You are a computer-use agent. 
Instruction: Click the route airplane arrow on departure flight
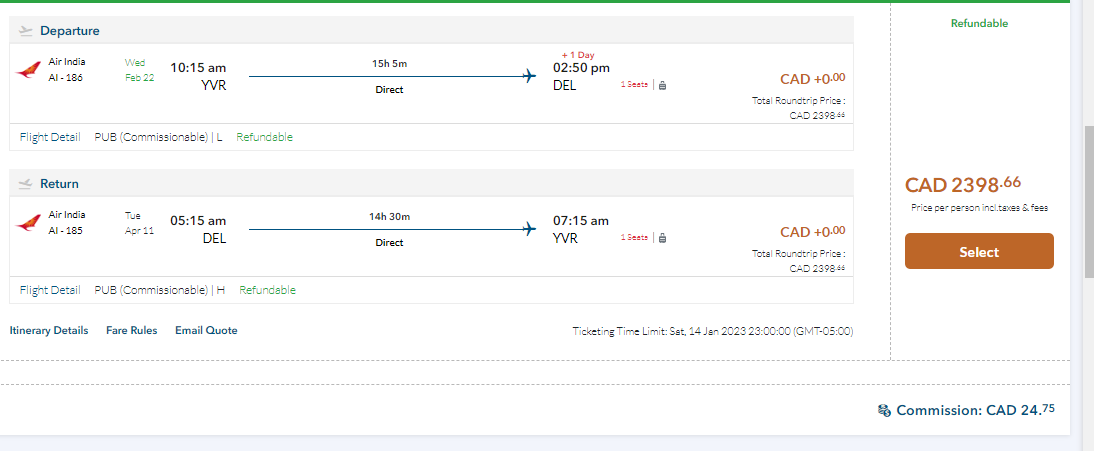[x=530, y=77]
